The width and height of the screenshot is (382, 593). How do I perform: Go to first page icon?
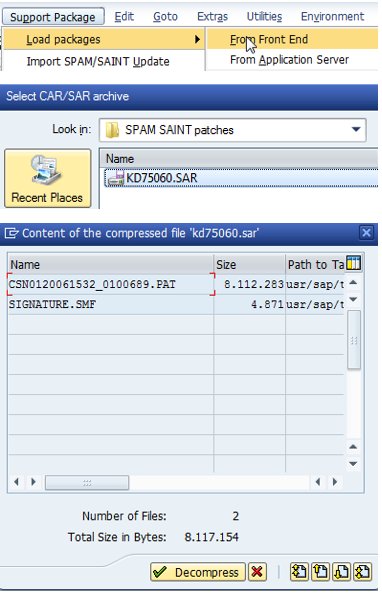[300, 572]
